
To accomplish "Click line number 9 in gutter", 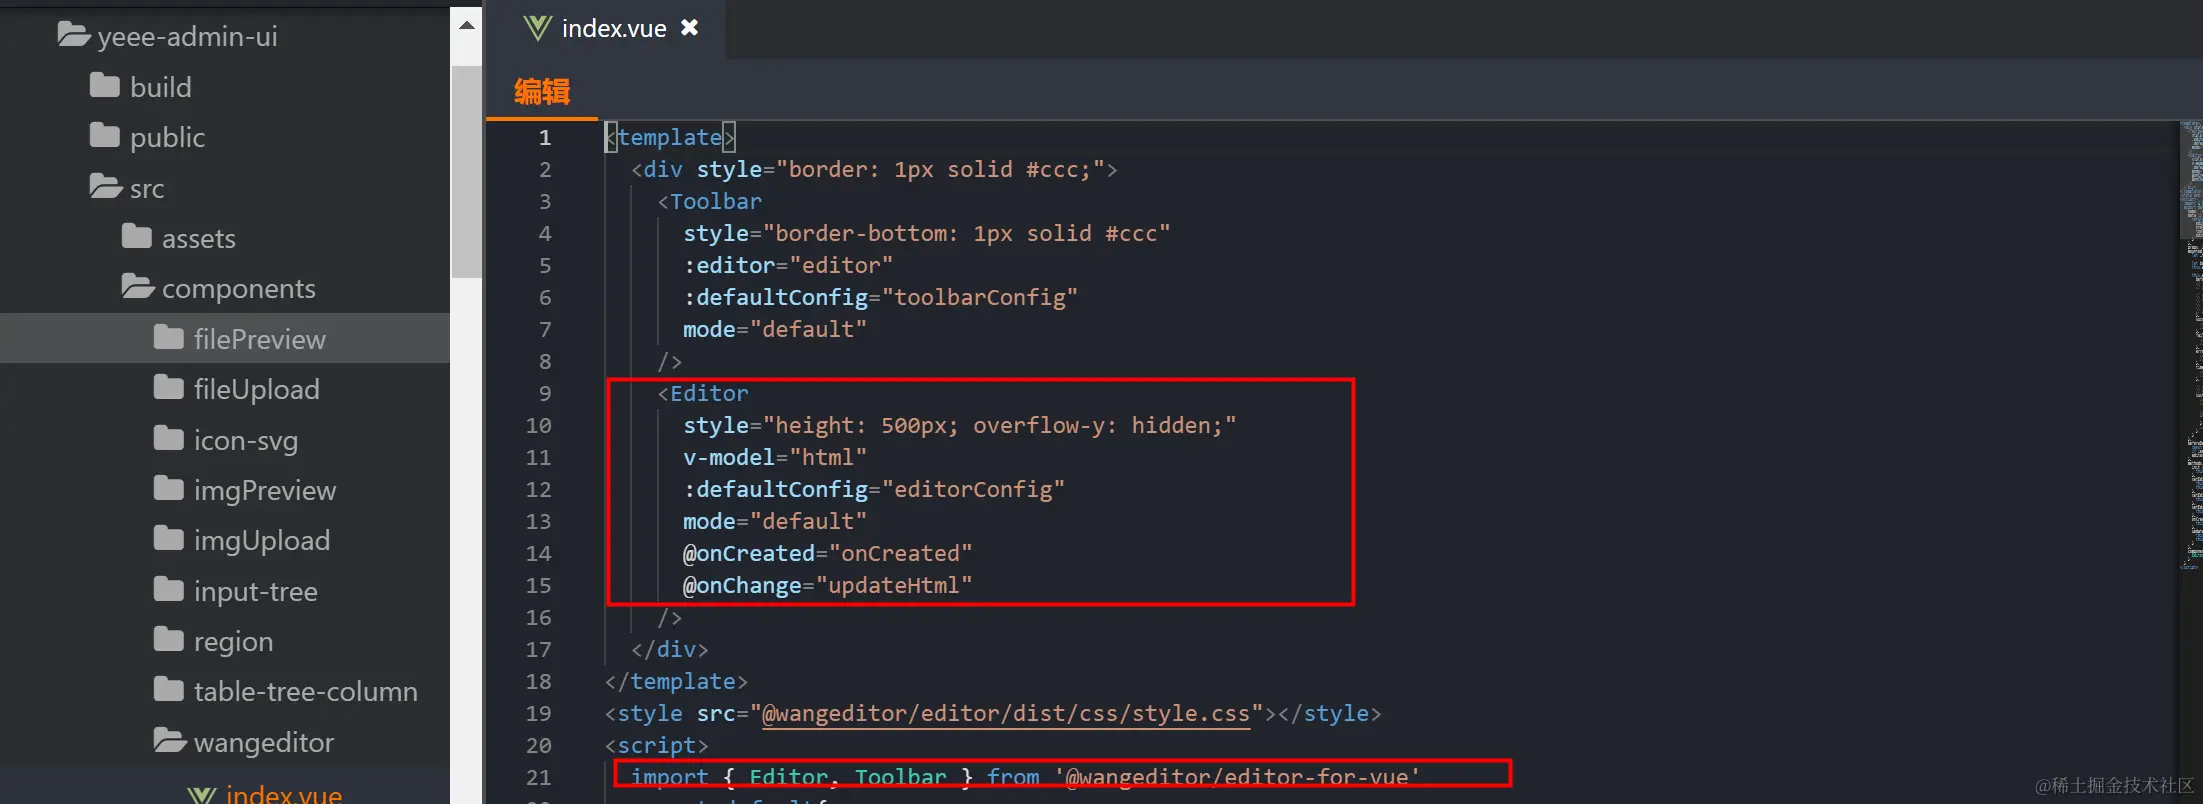I will click(x=545, y=394).
